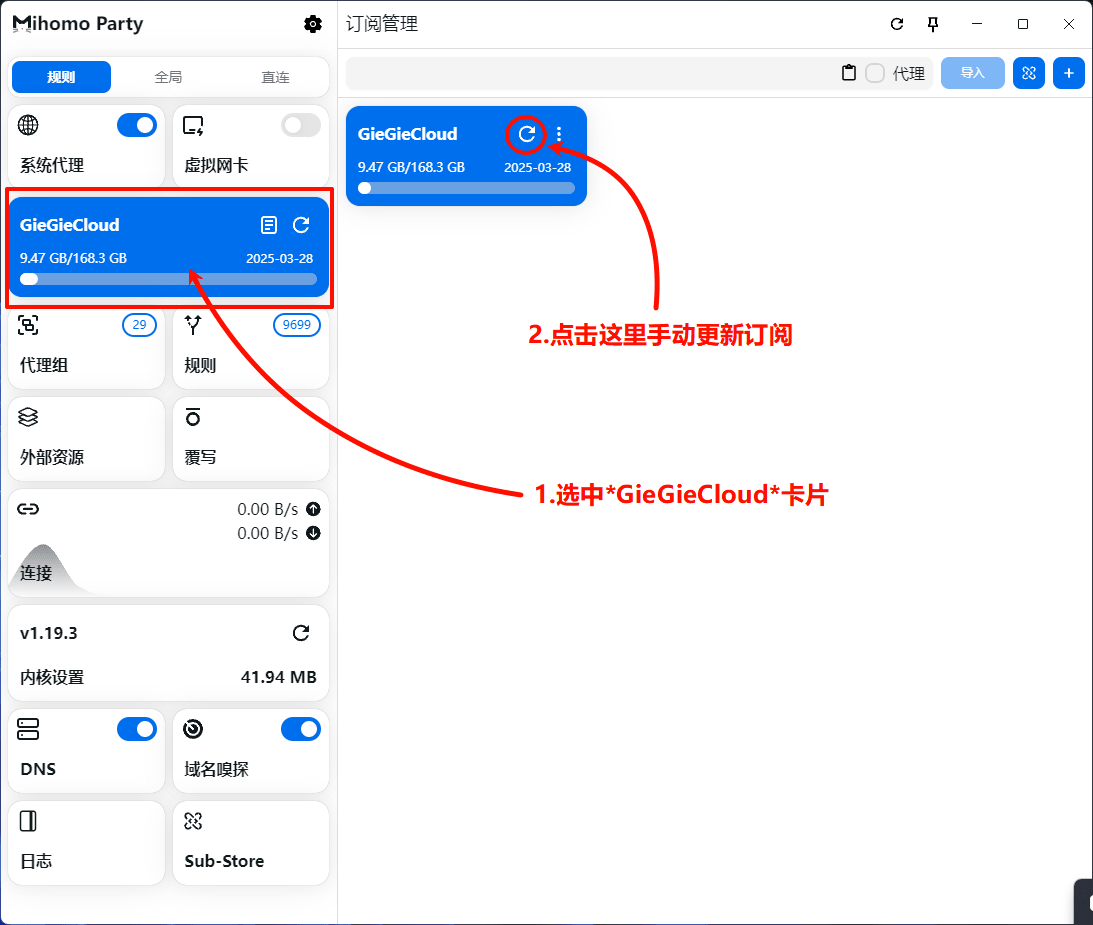Enable the 虚拟网卡 switch
This screenshot has height=925, width=1093.
[x=301, y=125]
